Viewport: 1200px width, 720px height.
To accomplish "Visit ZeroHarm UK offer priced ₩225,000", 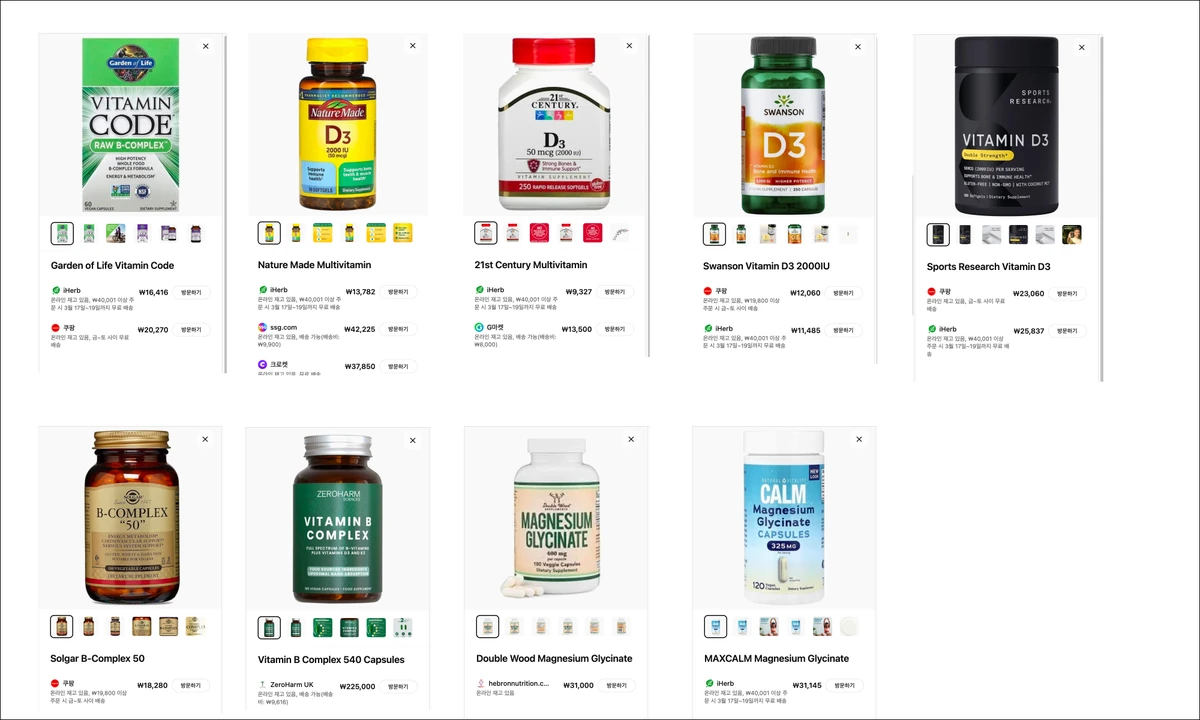I will click(x=398, y=687).
